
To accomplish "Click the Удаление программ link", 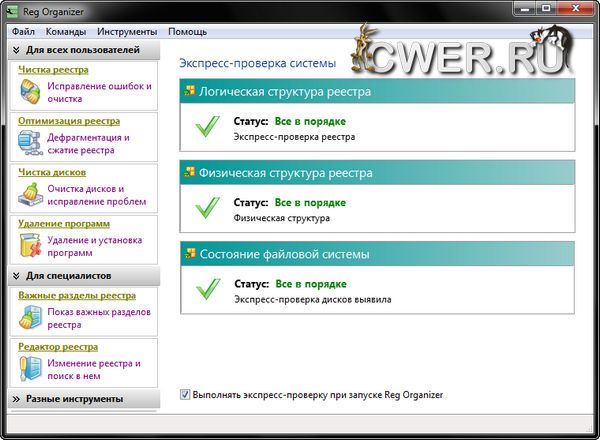I will (65, 223).
